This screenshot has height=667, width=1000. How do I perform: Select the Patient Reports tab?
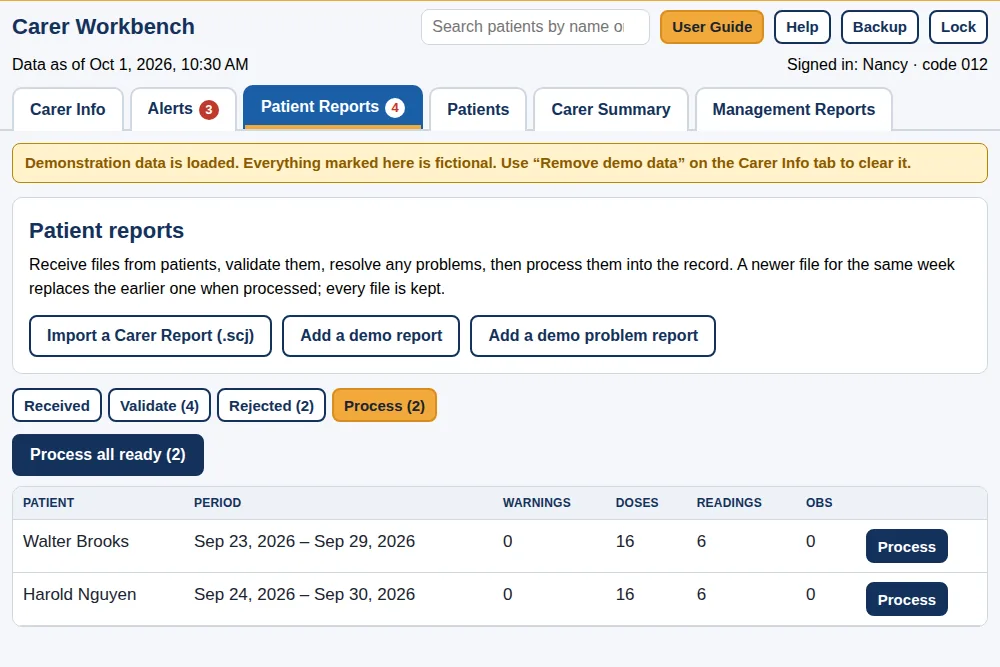pos(333,107)
